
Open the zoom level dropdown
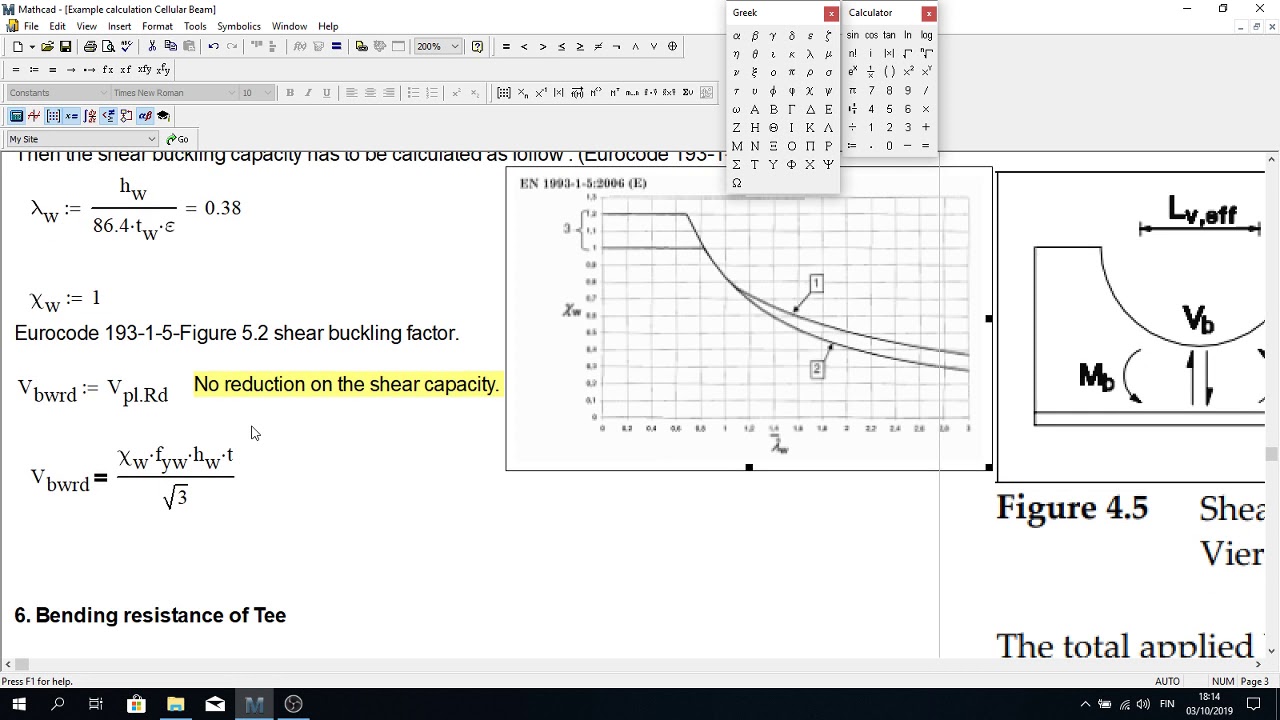click(x=455, y=46)
